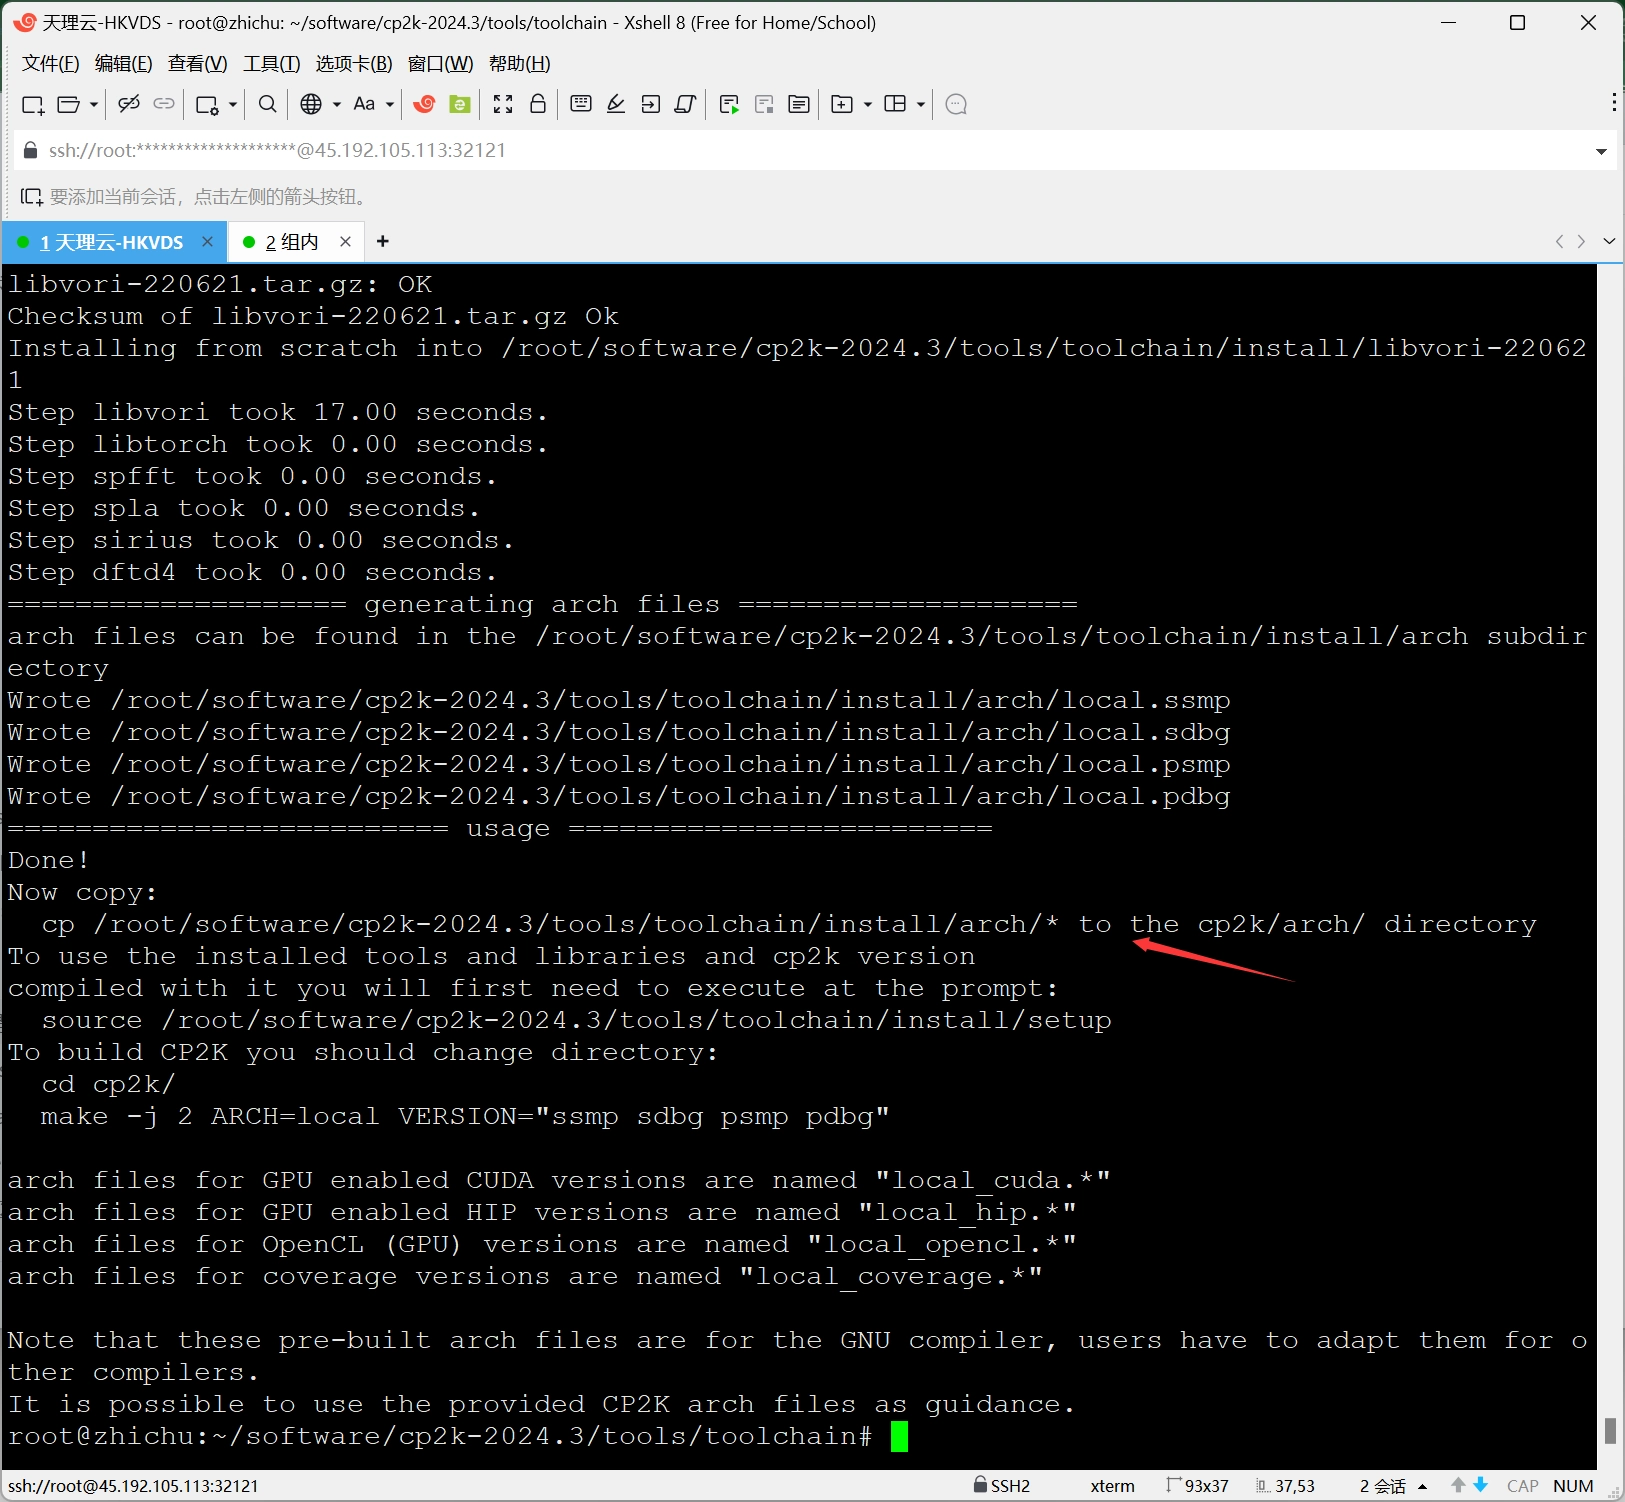The height and width of the screenshot is (1502, 1625).
Task: Click the ssh address bar field
Action: click(x=815, y=151)
